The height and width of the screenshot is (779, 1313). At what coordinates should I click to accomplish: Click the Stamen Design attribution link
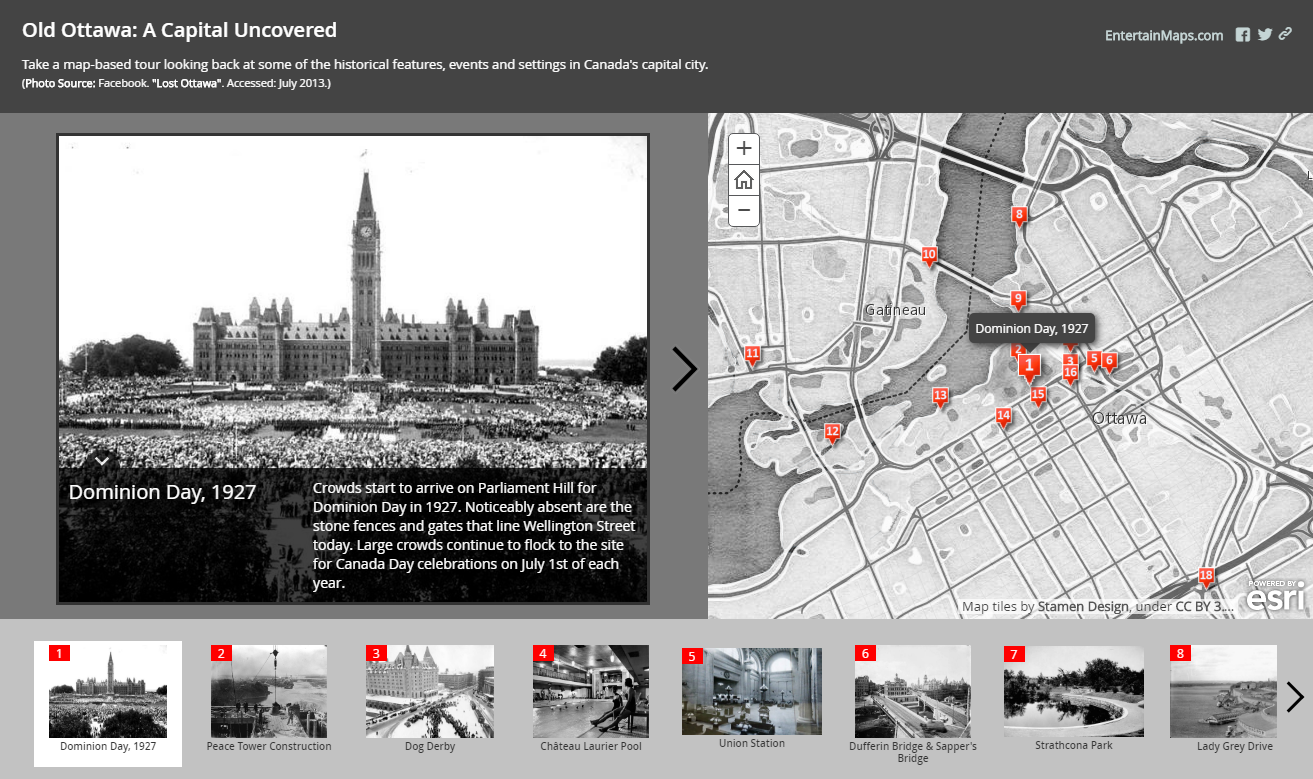point(1083,606)
